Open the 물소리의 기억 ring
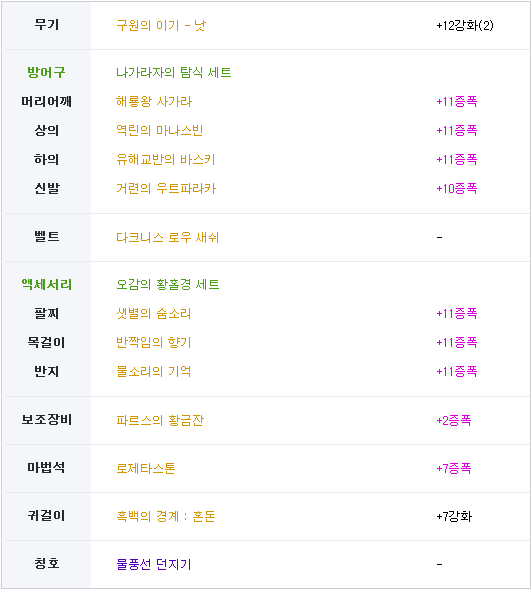 coord(153,372)
